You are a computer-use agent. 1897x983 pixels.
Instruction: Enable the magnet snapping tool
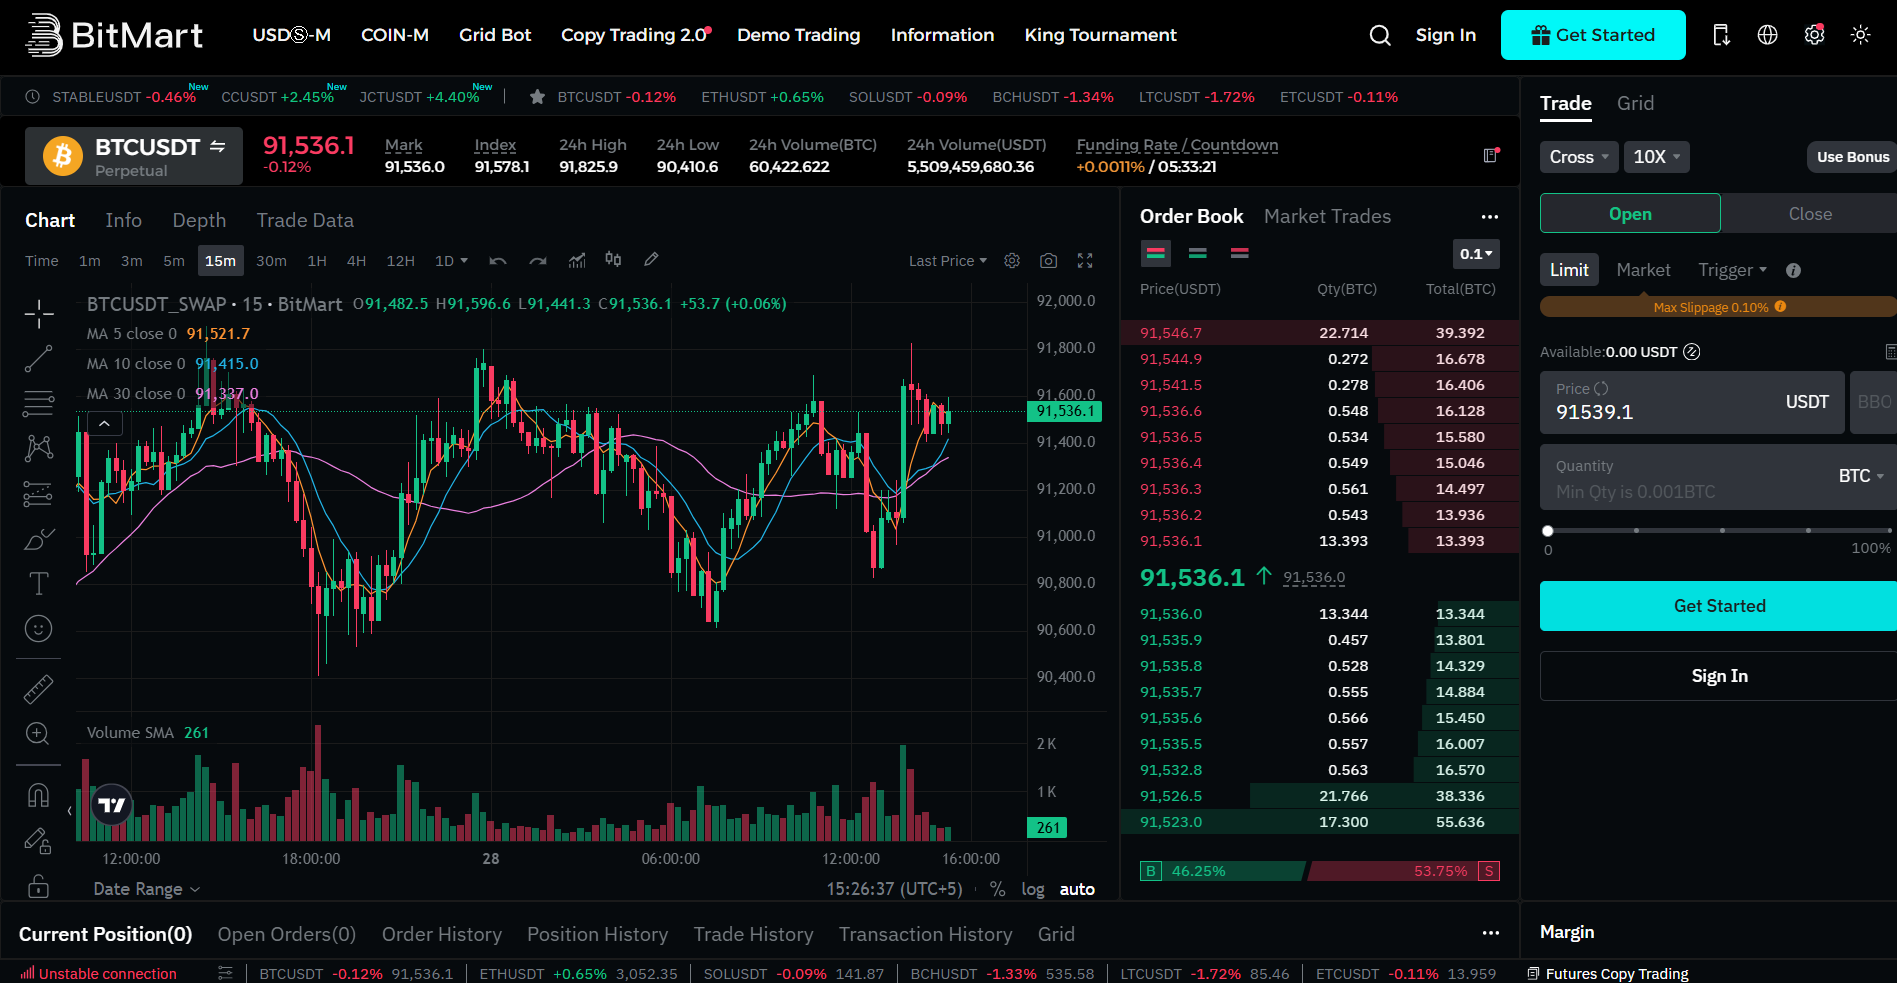(x=38, y=793)
